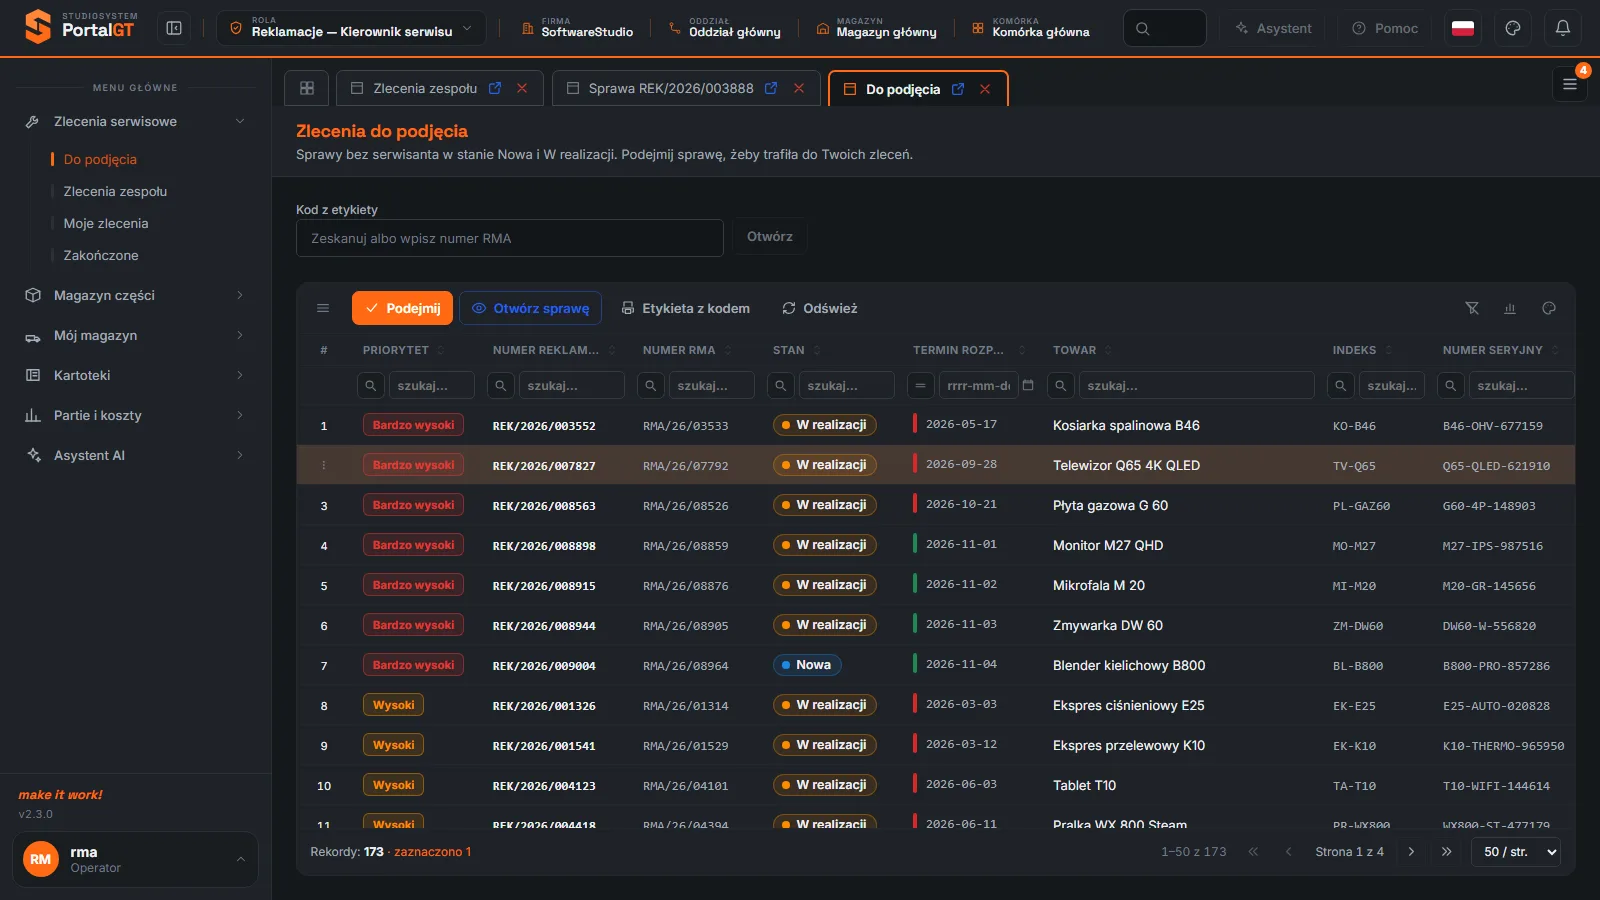
Task: Expand the Kartoteki menu
Action: [135, 375]
